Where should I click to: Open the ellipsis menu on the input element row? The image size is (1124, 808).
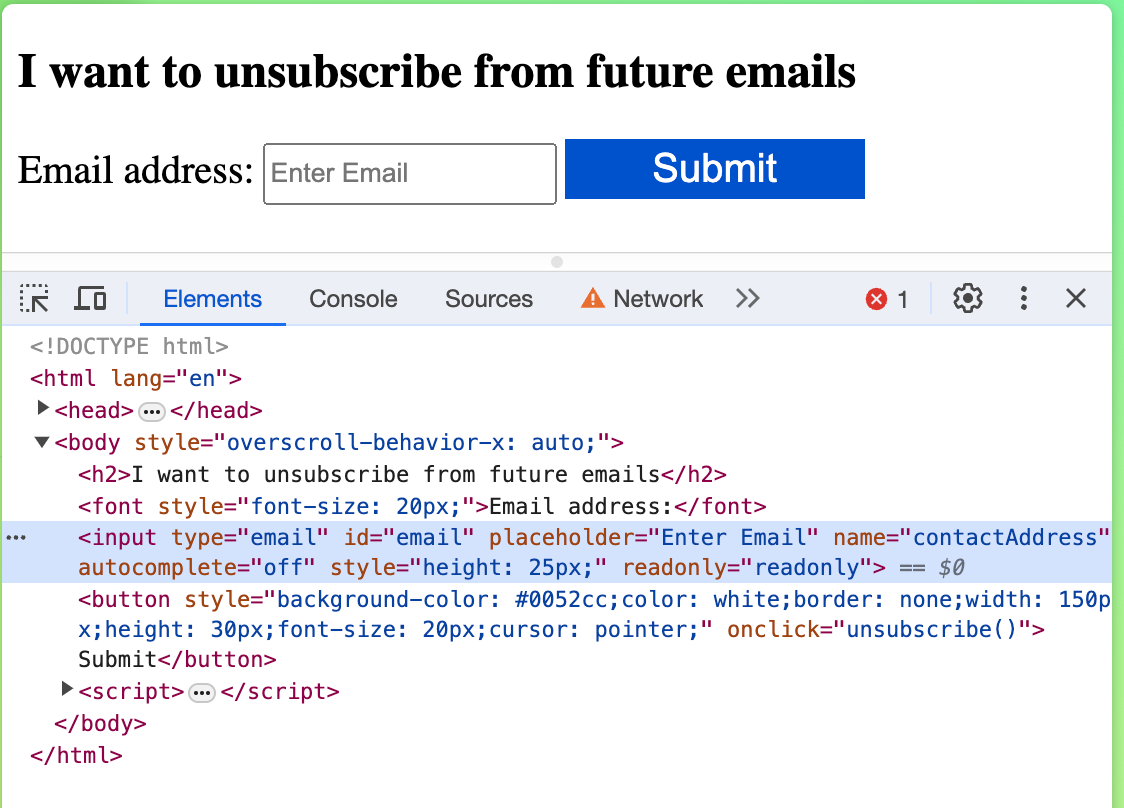click(15, 538)
